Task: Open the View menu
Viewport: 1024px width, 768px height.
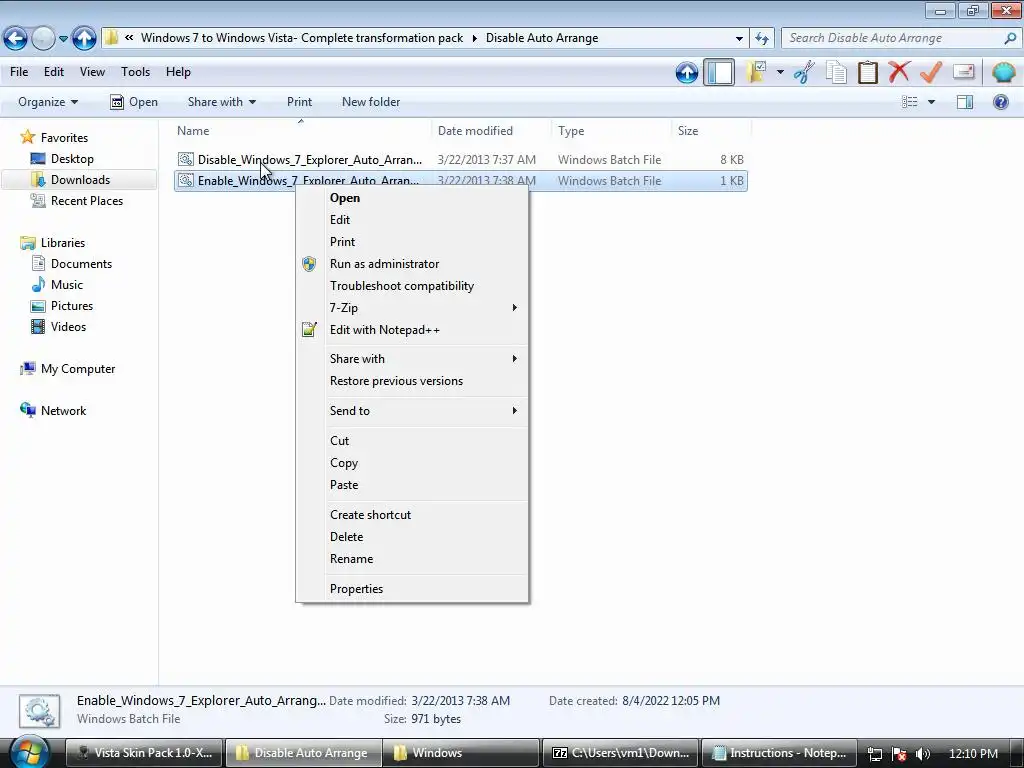Action: (x=92, y=72)
